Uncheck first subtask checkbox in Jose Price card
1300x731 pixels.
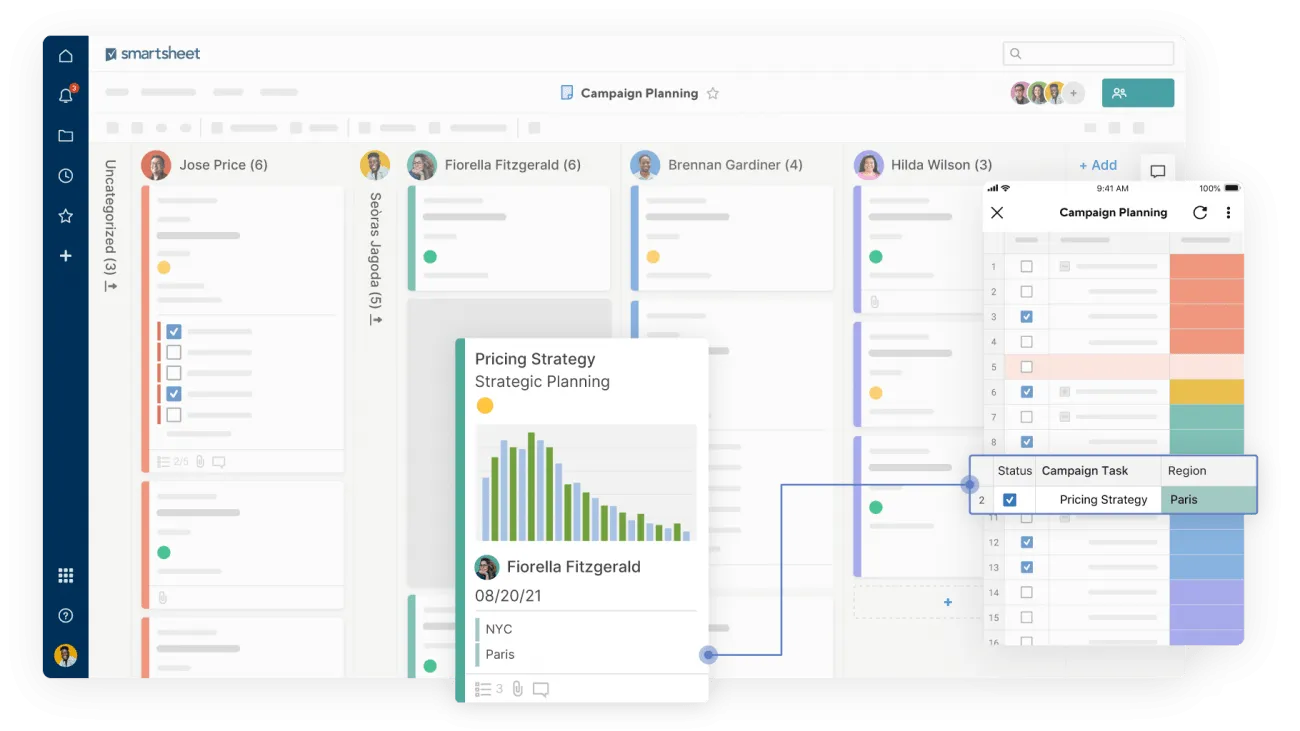click(174, 331)
